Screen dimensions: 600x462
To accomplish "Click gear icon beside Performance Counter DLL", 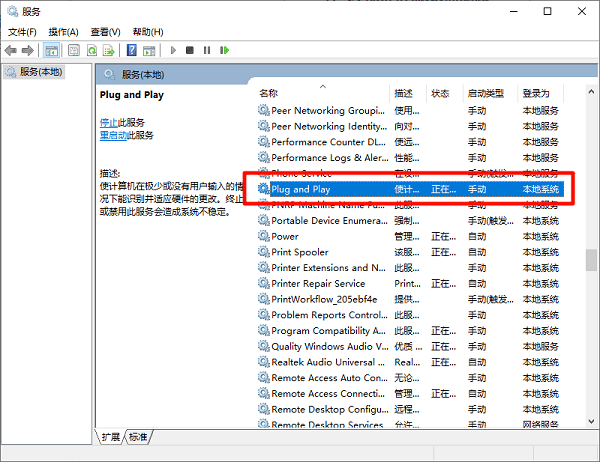I will coord(264,142).
